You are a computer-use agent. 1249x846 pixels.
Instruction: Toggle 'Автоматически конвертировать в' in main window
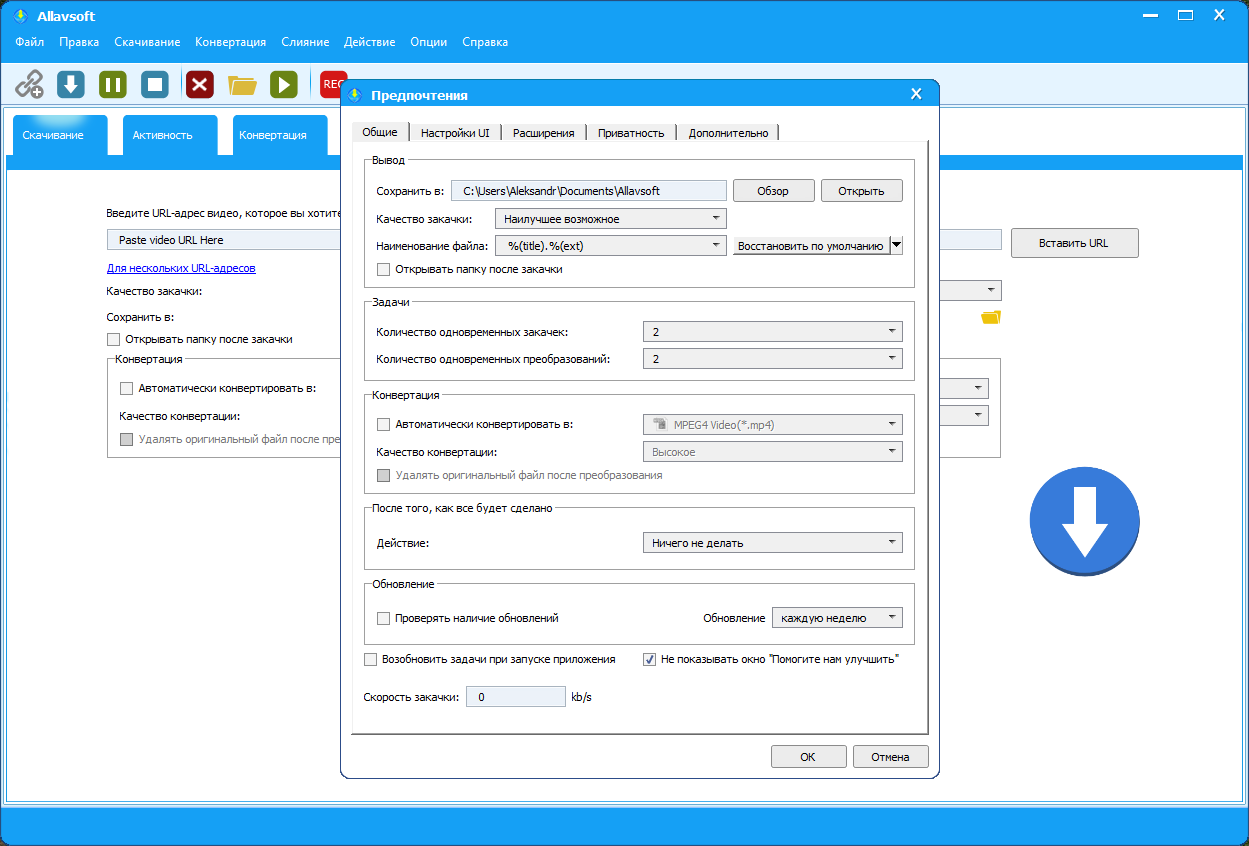click(126, 388)
